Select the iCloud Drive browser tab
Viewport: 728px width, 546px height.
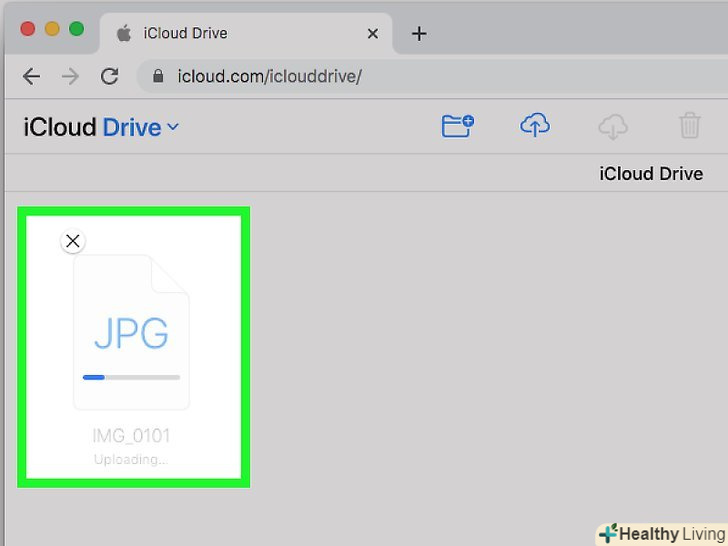pyautogui.click(x=246, y=33)
